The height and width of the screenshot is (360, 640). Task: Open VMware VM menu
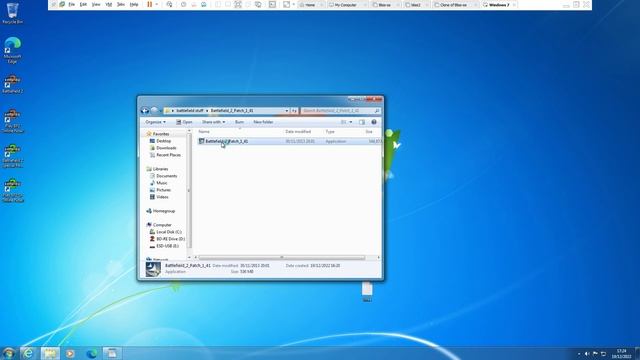109,4
